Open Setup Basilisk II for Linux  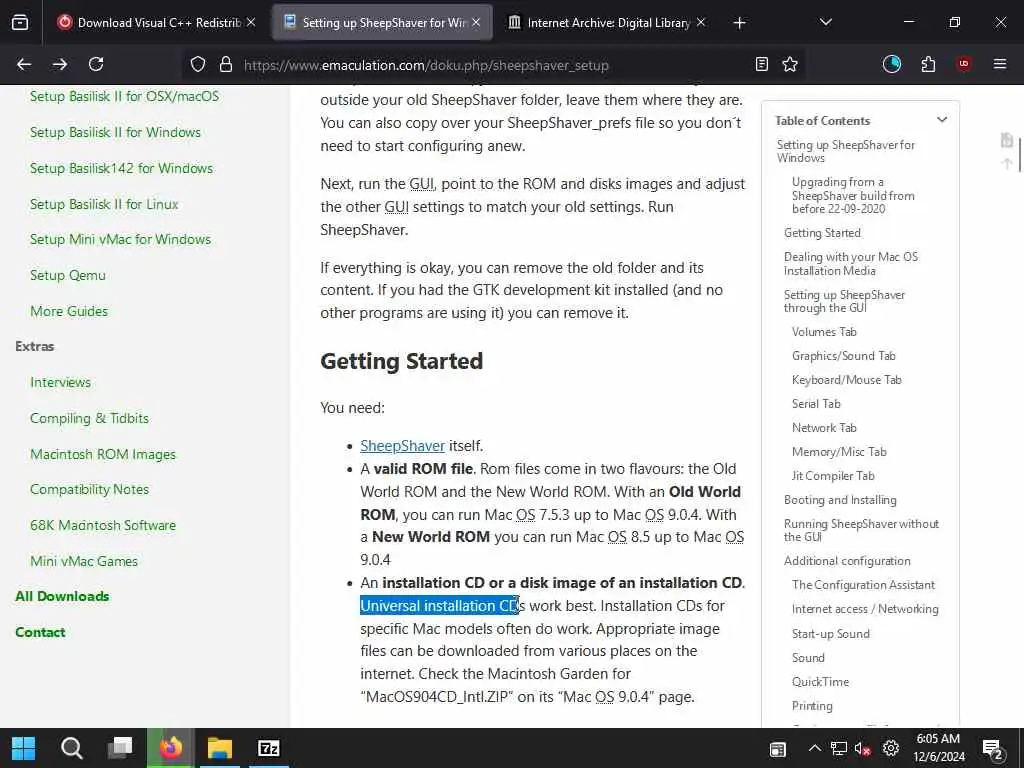click(x=104, y=204)
